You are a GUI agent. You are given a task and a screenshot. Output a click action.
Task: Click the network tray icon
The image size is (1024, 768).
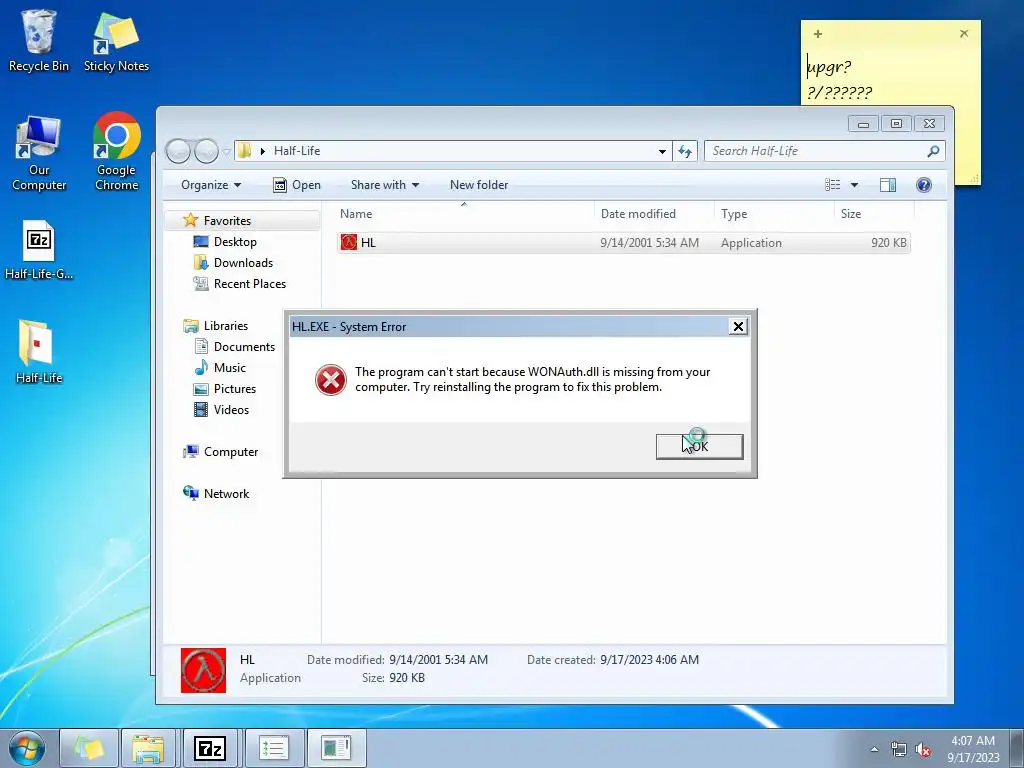click(x=899, y=749)
